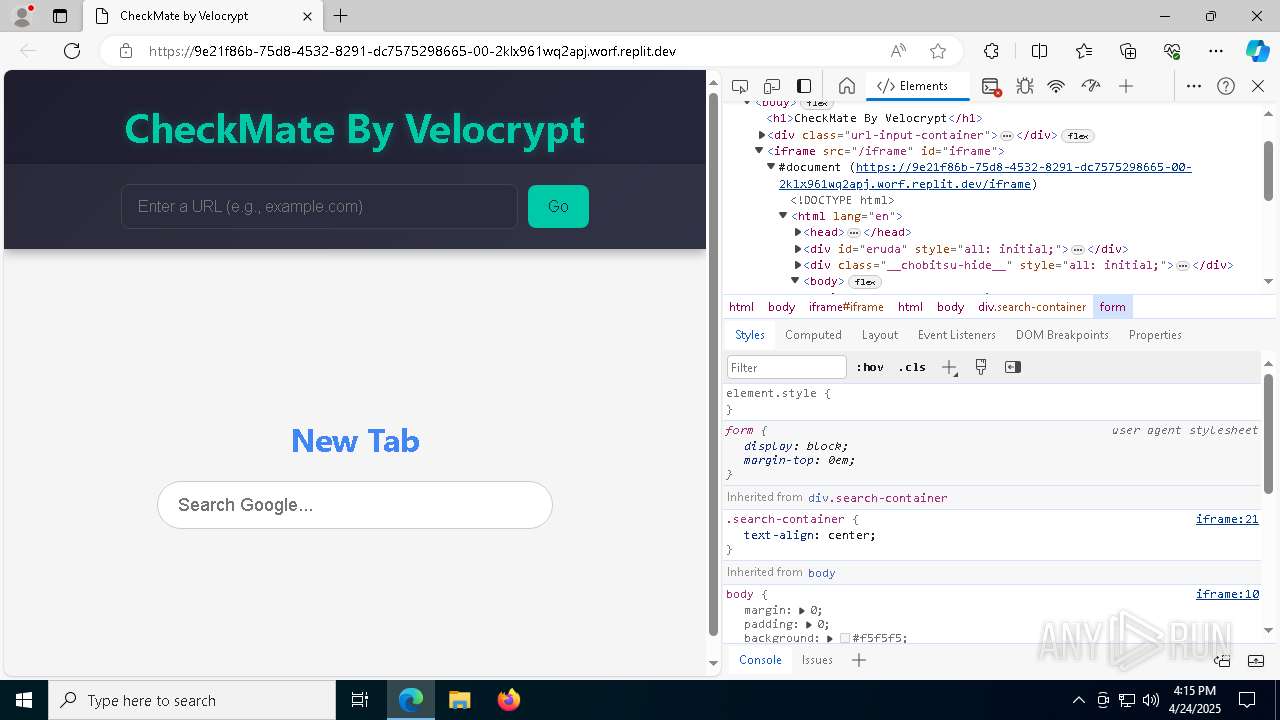Screen dimensions: 1280x720
Task: Open the Layout tab
Action: [x=880, y=335]
